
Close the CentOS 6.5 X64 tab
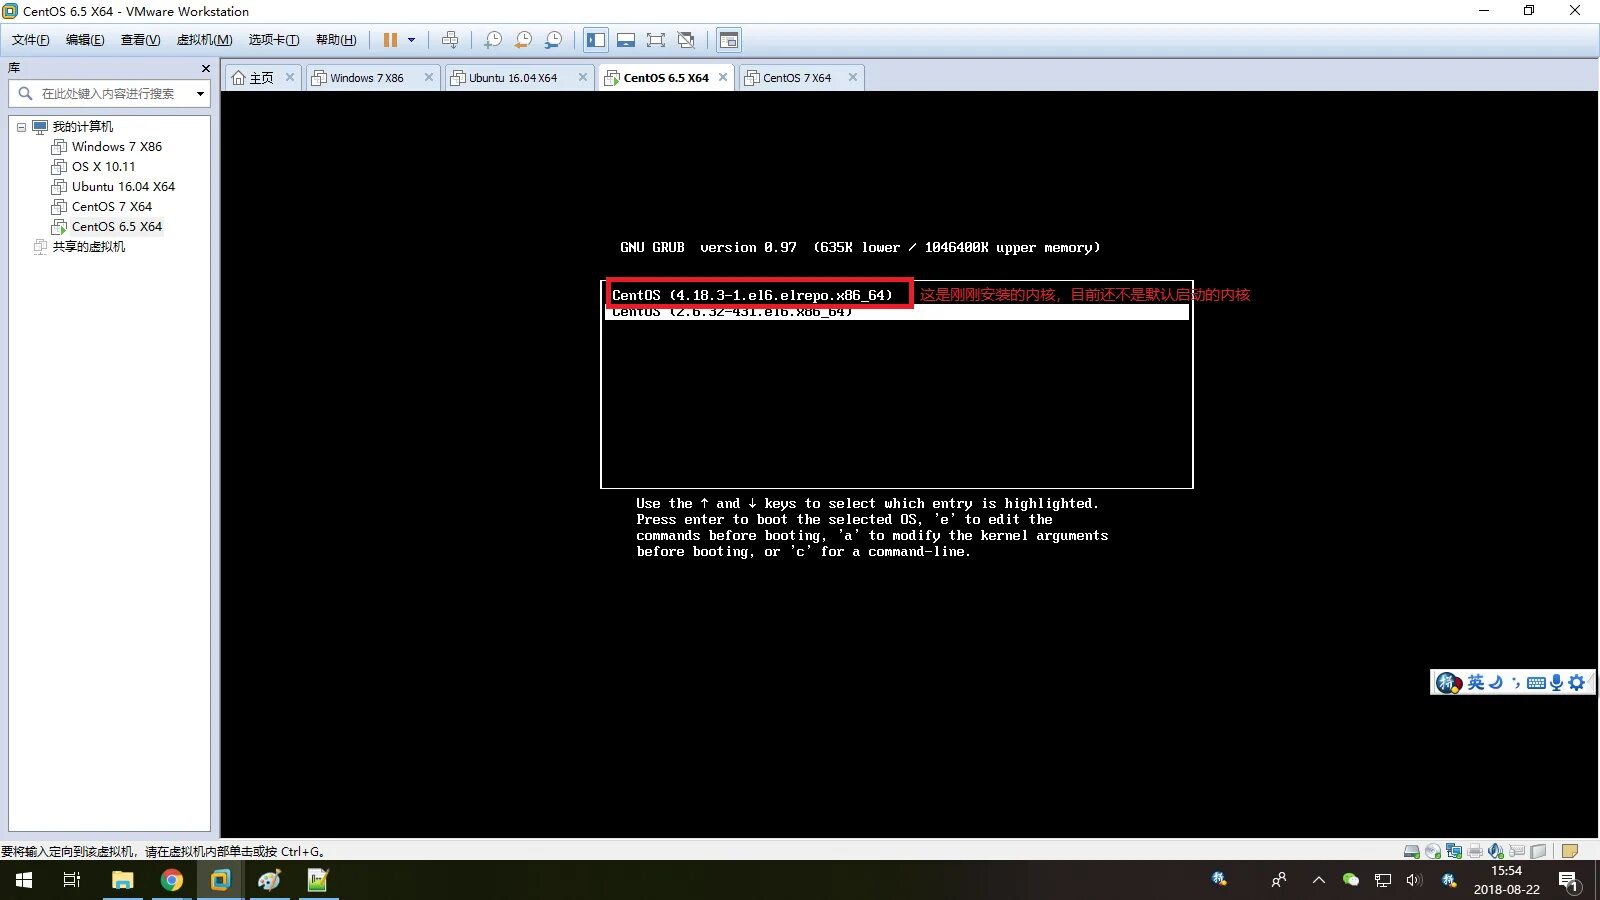[x=723, y=77]
